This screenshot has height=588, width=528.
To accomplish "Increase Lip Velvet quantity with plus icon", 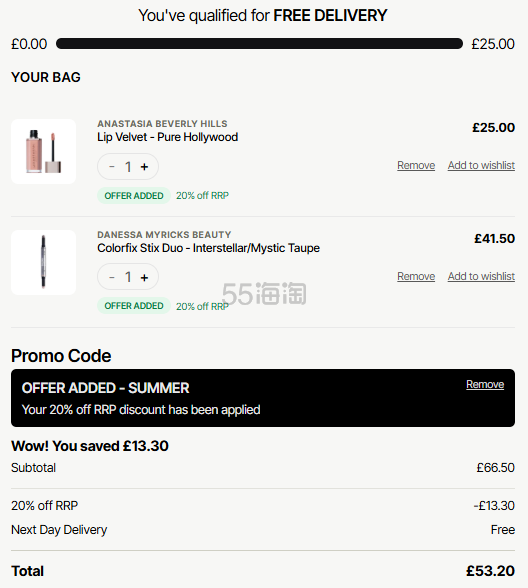I will pyautogui.click(x=144, y=167).
